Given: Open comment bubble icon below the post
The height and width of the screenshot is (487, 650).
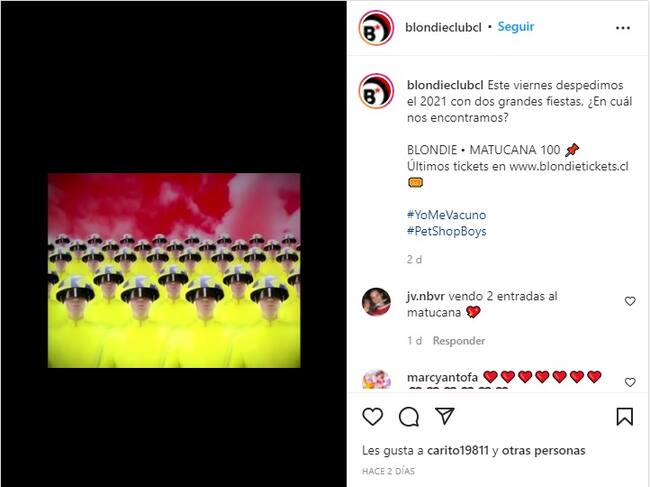Looking at the screenshot, I should 409,417.
